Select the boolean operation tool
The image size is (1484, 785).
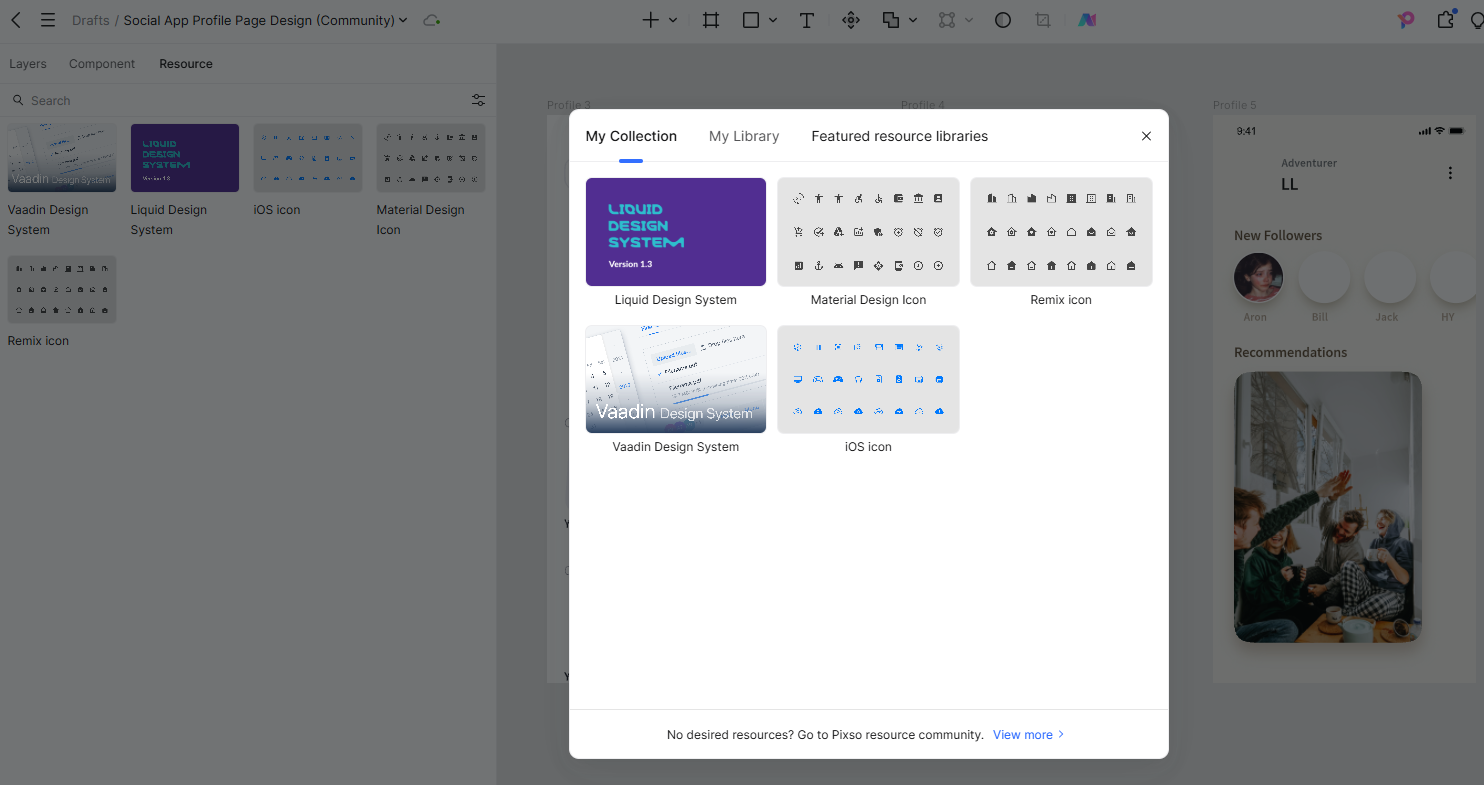pyautogui.click(x=891, y=20)
